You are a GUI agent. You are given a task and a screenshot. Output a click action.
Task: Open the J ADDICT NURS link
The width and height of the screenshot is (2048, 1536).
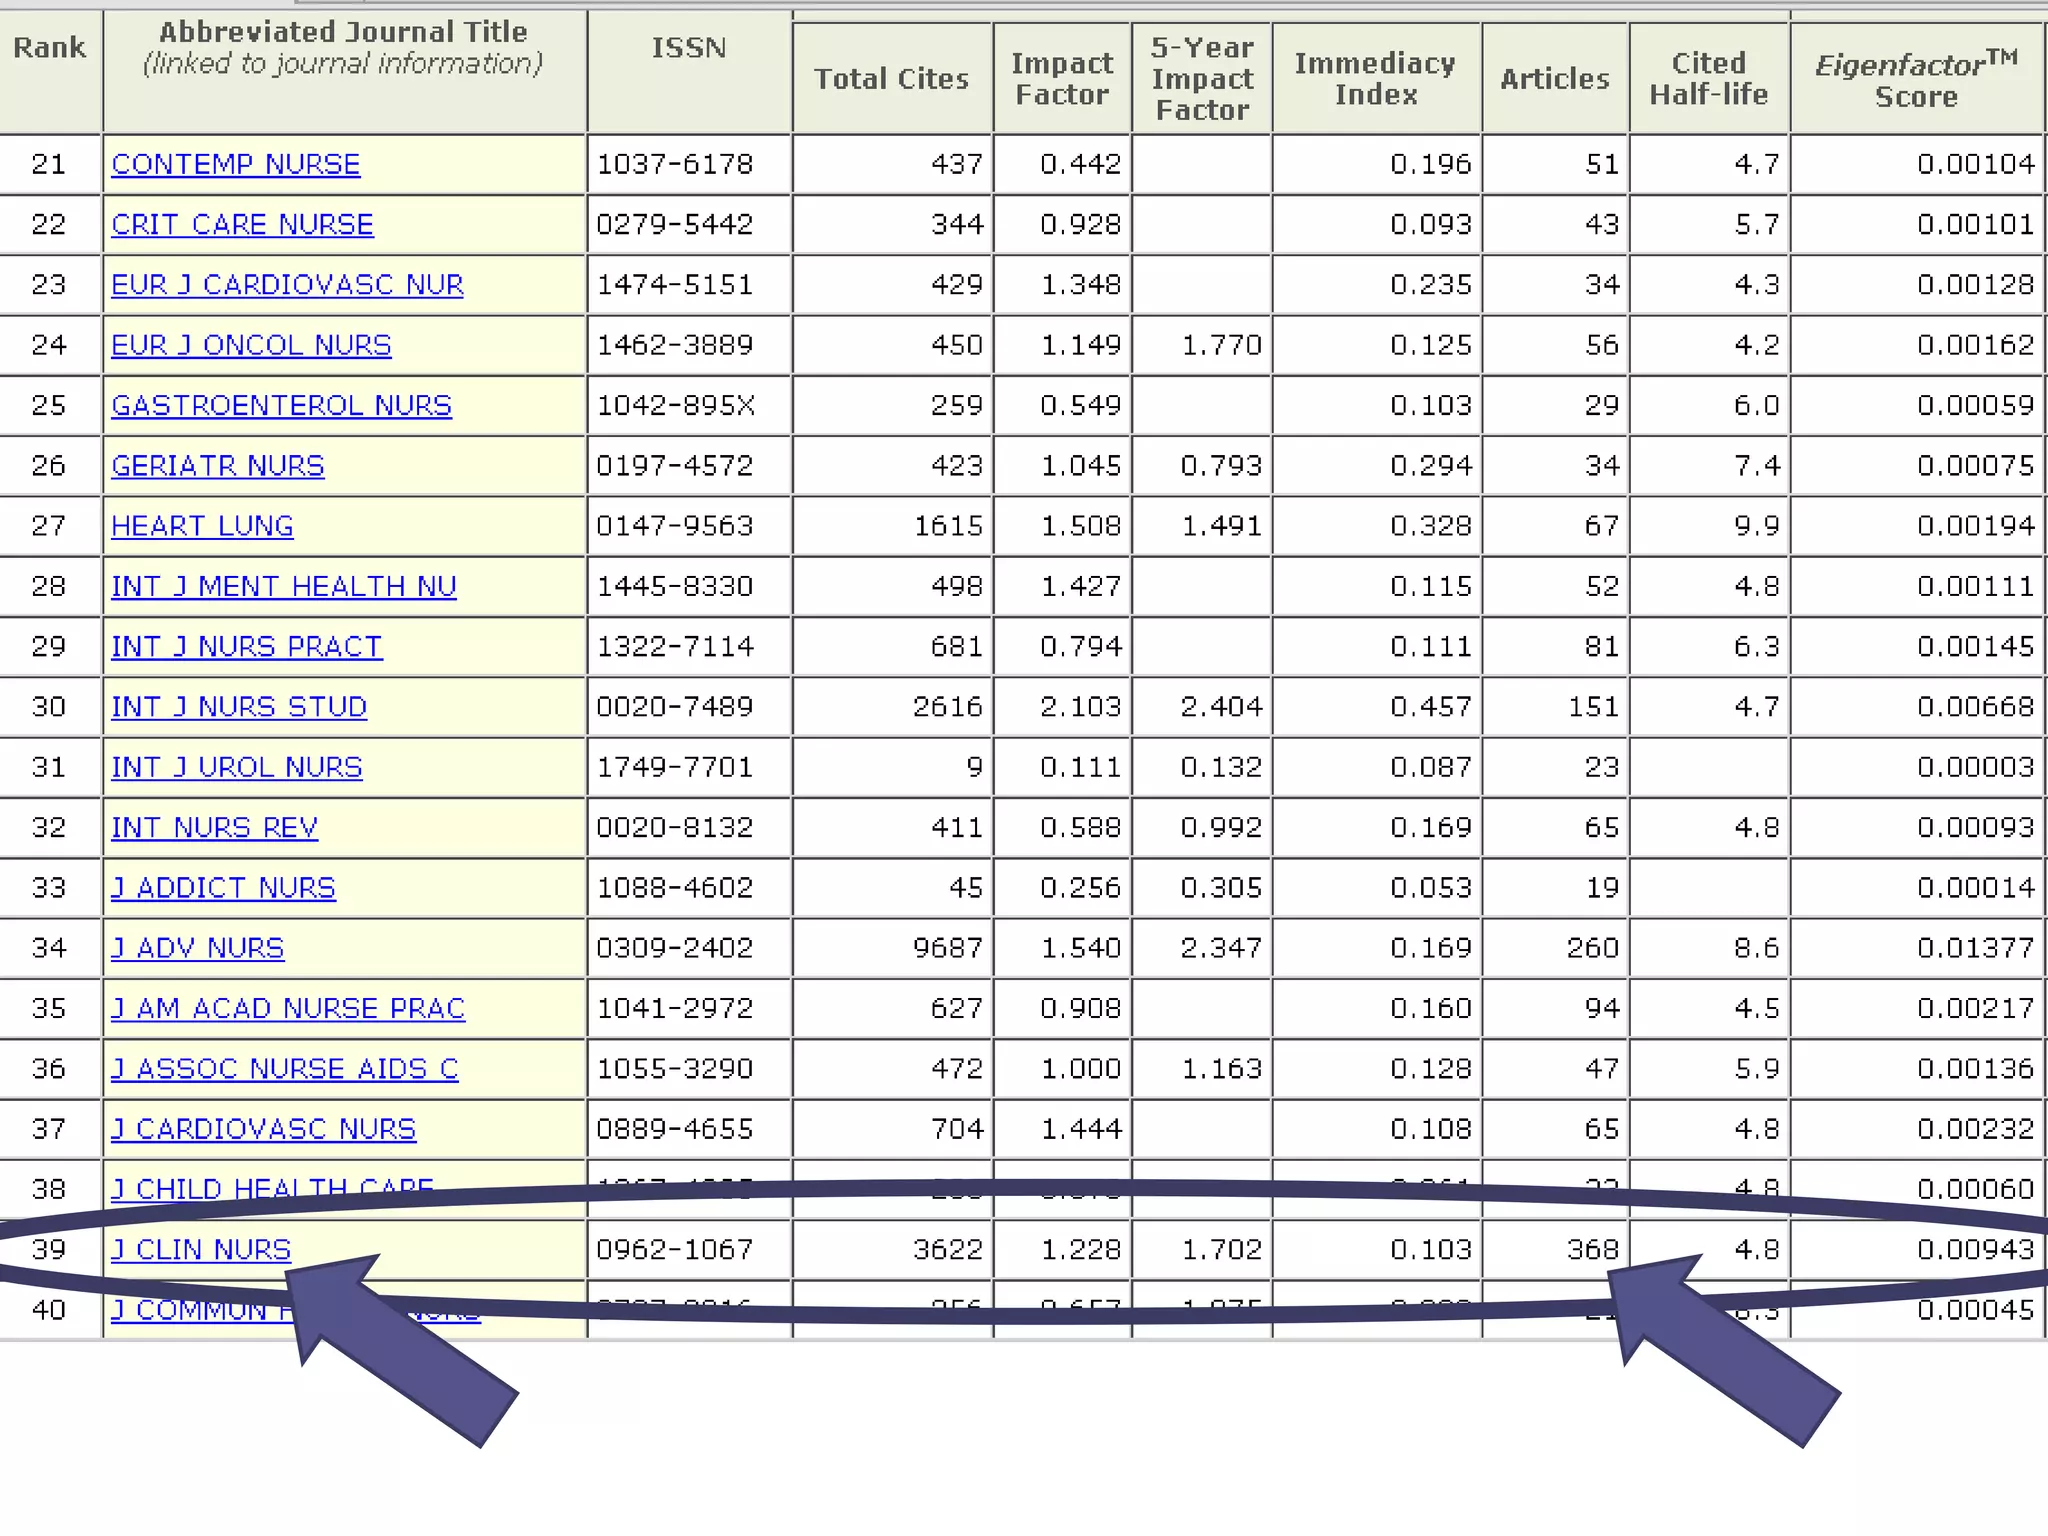(x=223, y=888)
